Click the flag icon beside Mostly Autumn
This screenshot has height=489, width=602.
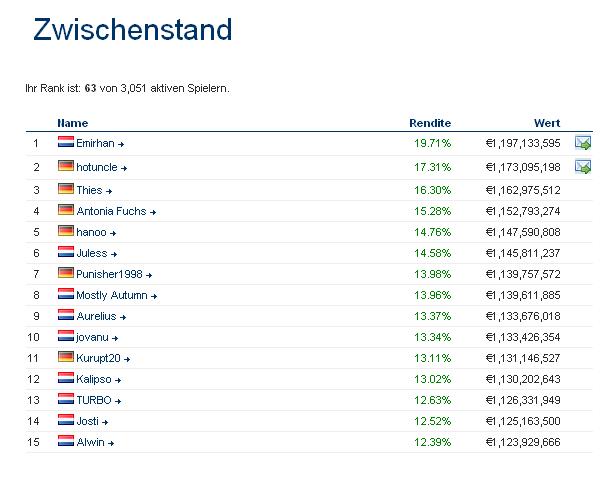pos(66,295)
